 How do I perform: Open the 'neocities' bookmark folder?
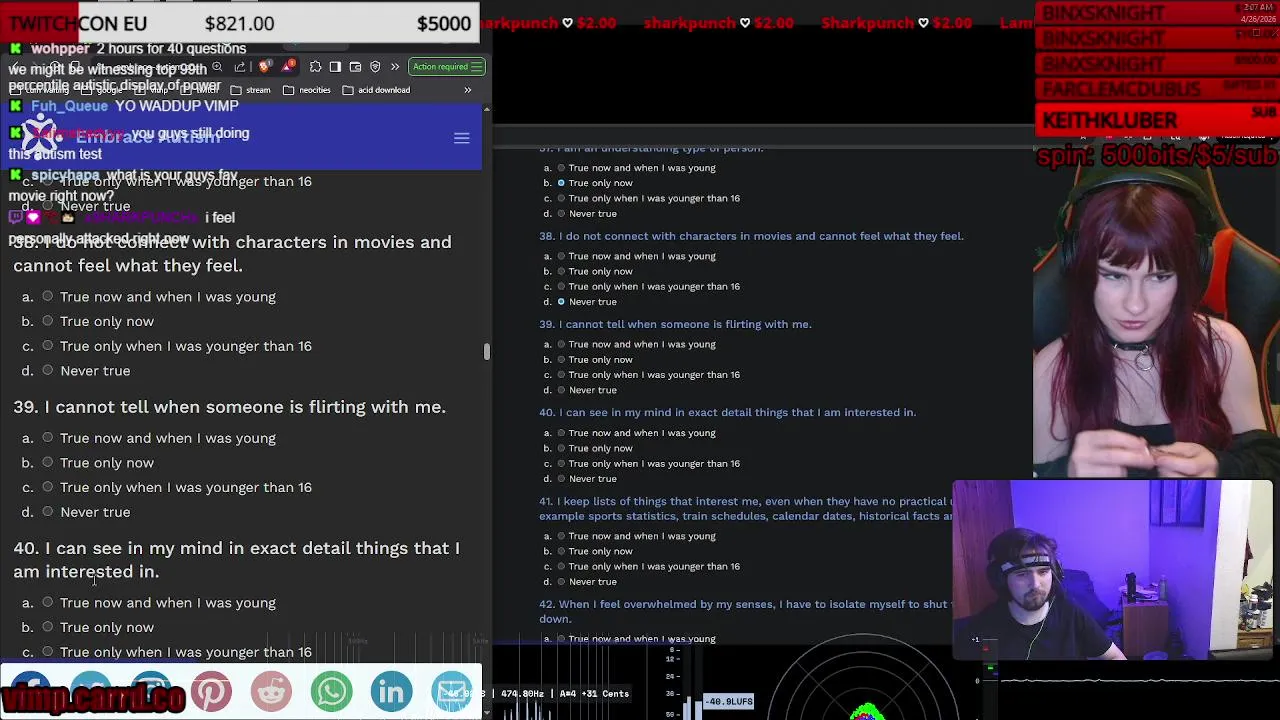click(x=306, y=90)
